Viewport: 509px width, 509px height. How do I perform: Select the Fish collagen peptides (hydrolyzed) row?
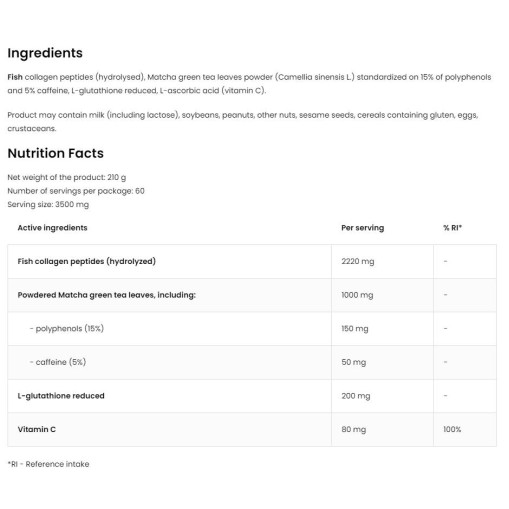click(x=252, y=261)
